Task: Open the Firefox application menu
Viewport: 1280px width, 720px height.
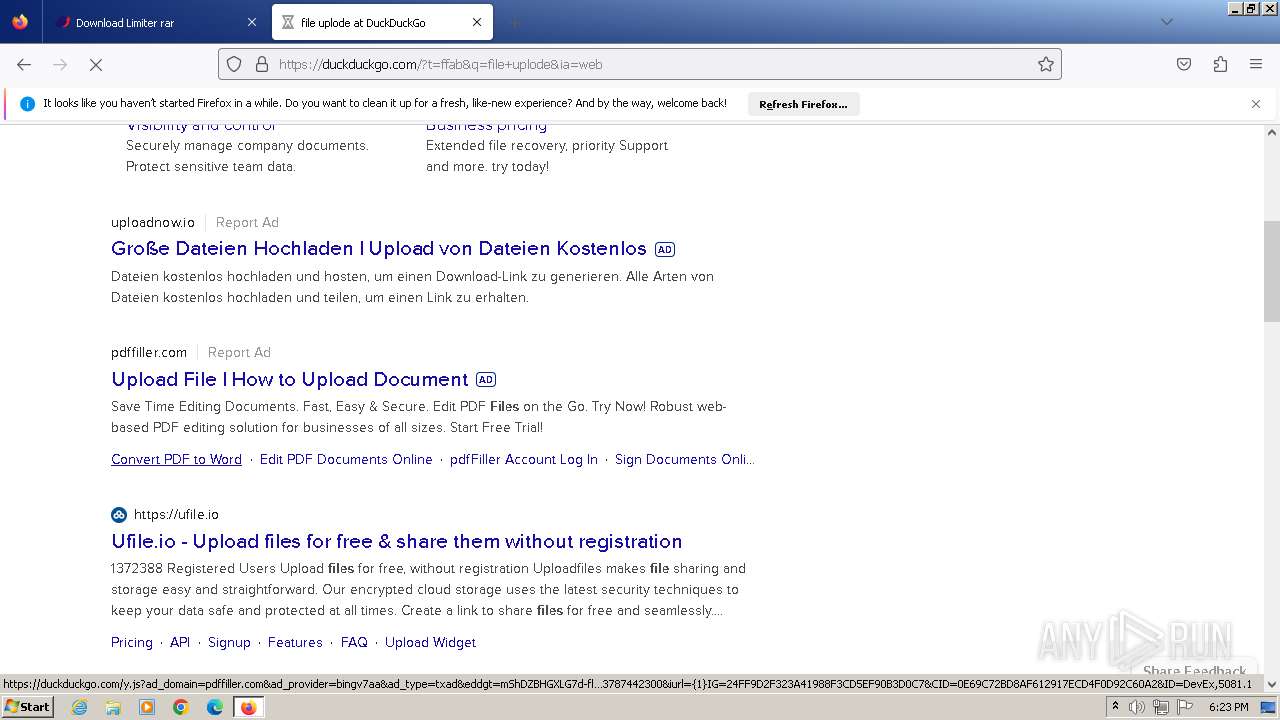Action: pyautogui.click(x=1256, y=64)
